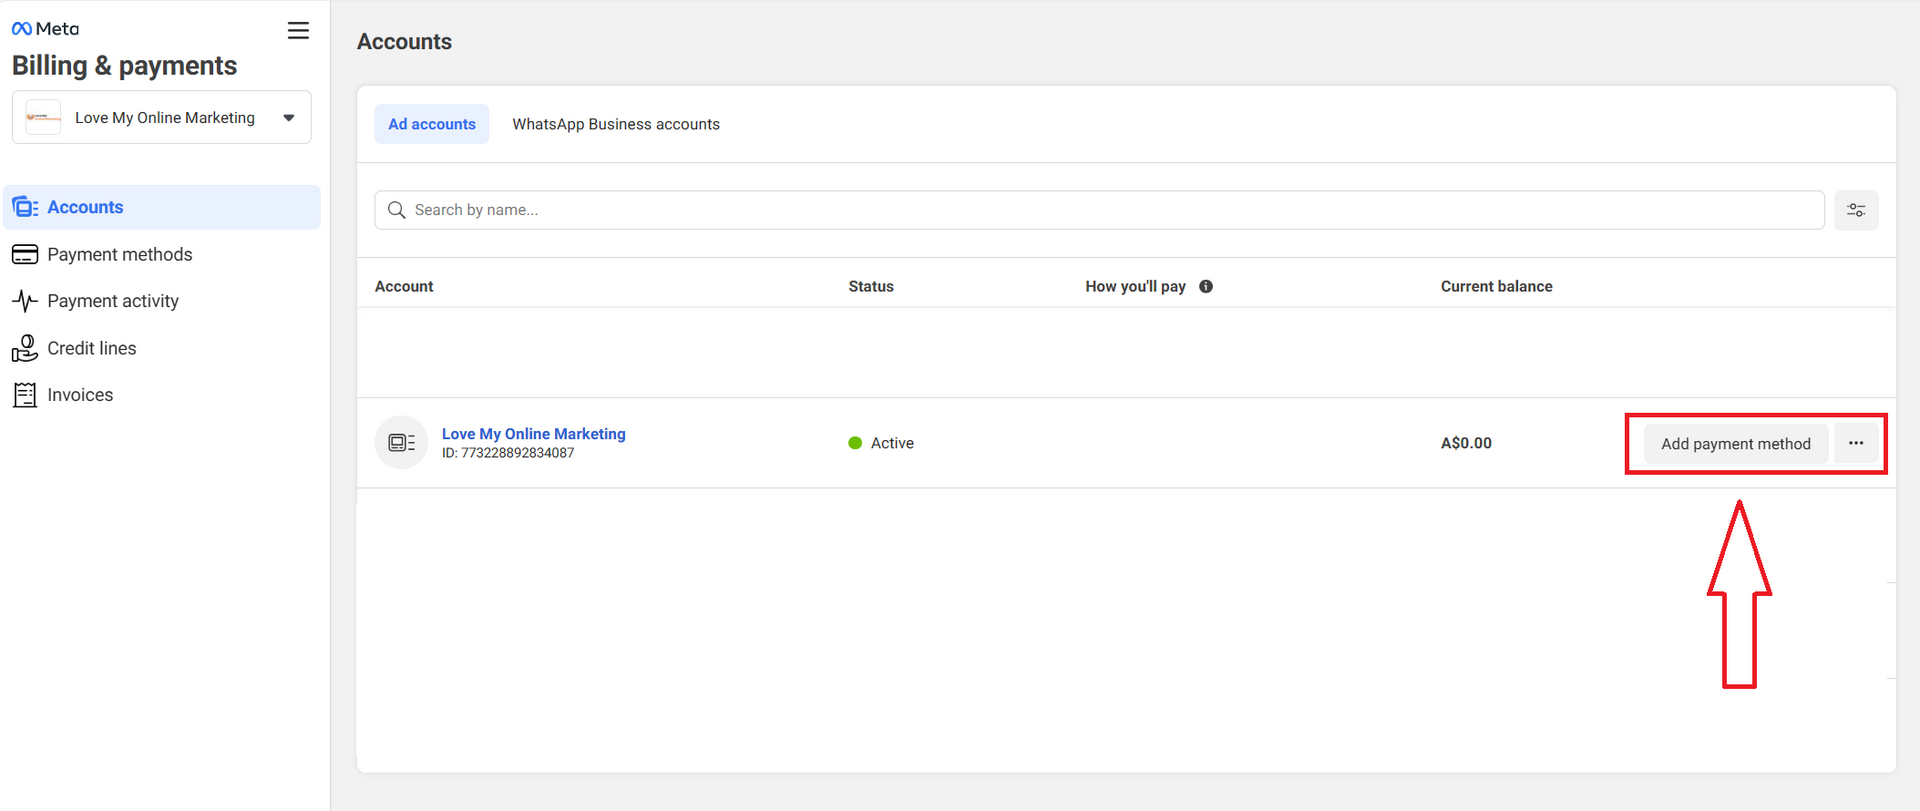View Invoices page
This screenshot has height=811, width=1920.
[80, 395]
